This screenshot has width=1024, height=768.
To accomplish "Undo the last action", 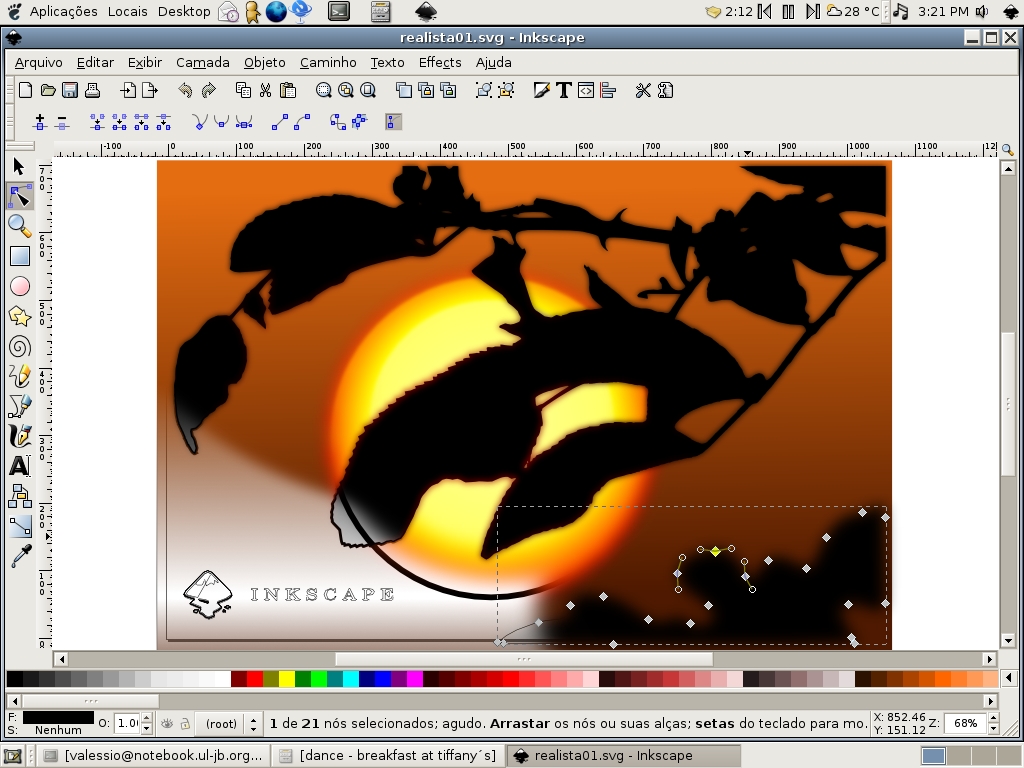I will [185, 90].
